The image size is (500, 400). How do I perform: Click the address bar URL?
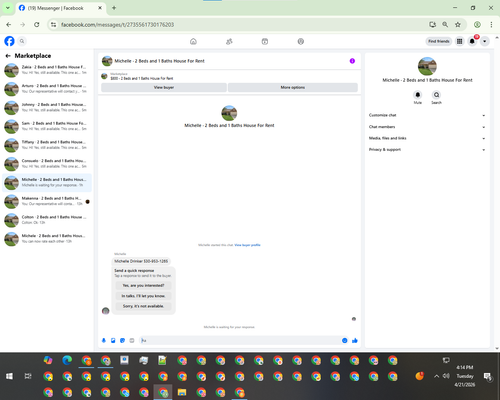tap(117, 25)
